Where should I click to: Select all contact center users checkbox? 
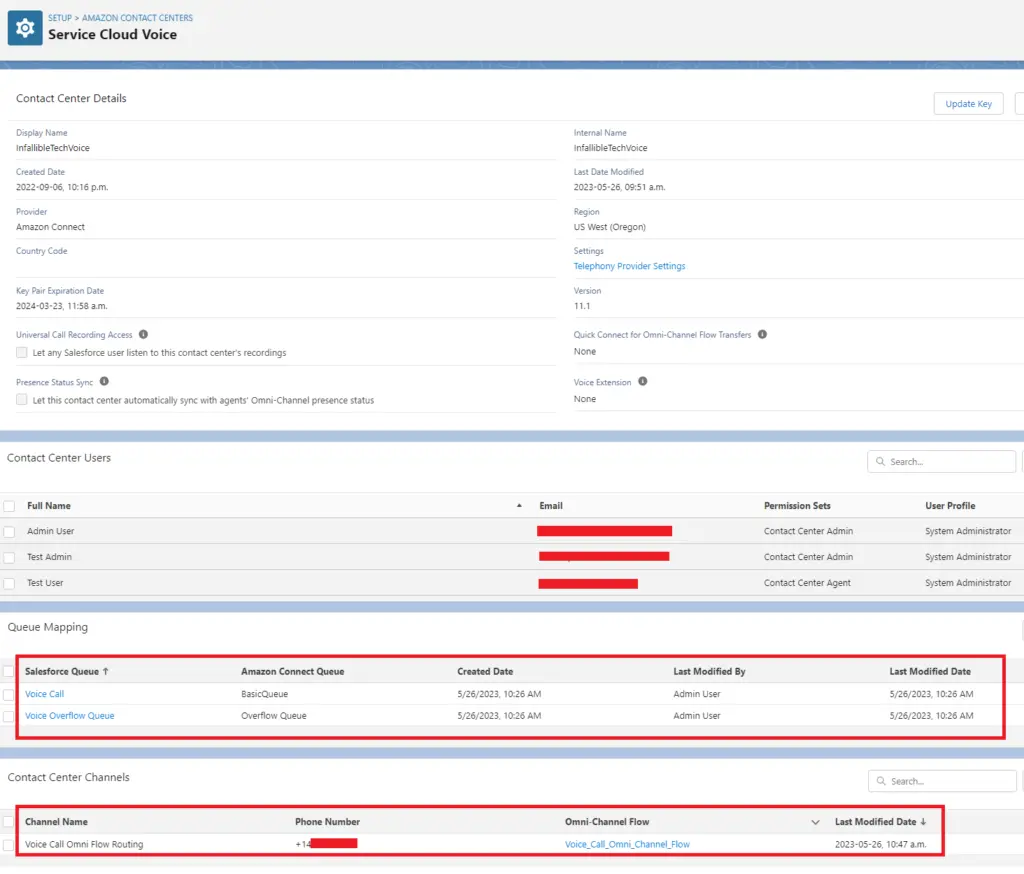[x=9, y=506]
